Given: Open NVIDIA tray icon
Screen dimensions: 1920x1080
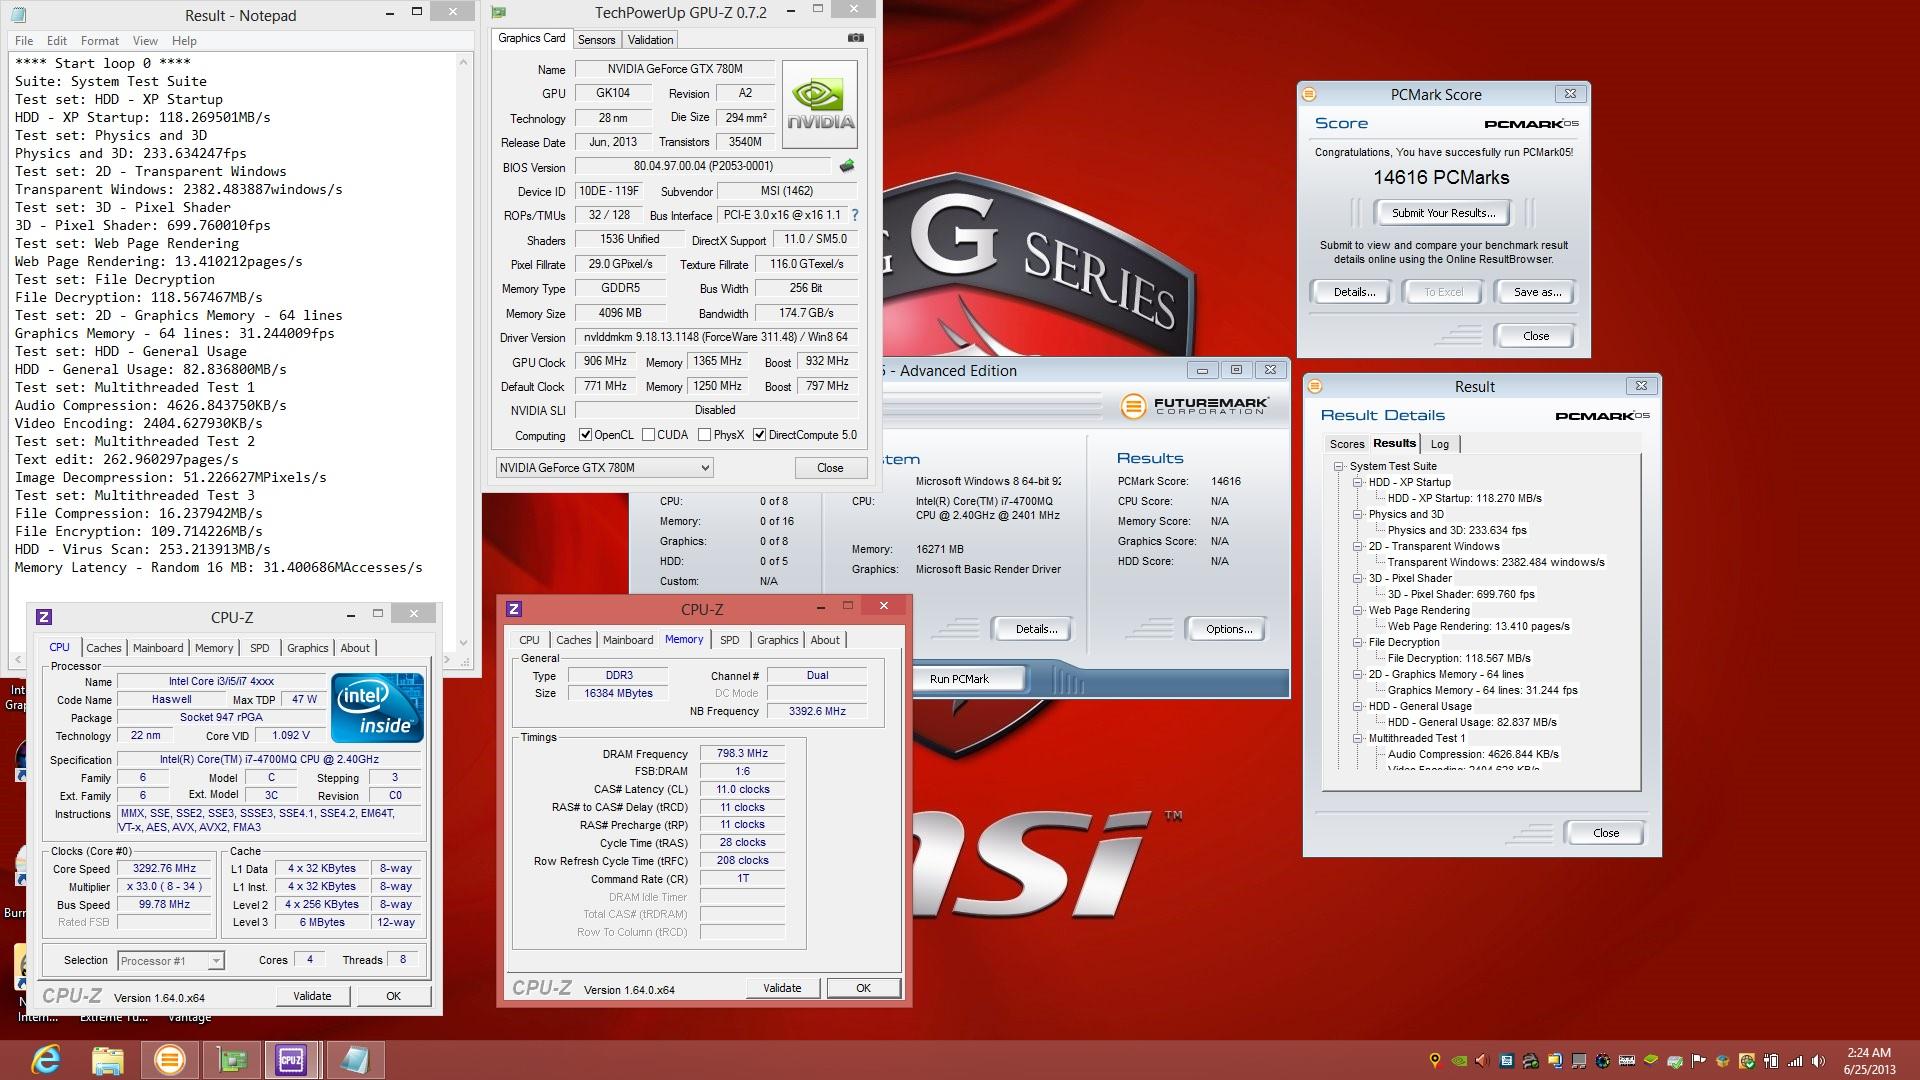Looking at the screenshot, I should pos(1459,1061).
